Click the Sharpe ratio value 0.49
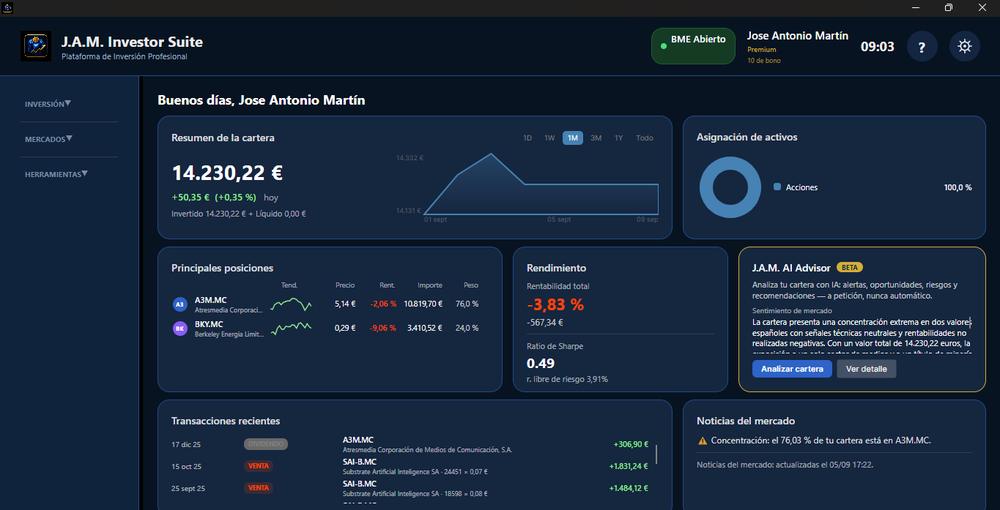This screenshot has height=510, width=1000. pos(540,363)
